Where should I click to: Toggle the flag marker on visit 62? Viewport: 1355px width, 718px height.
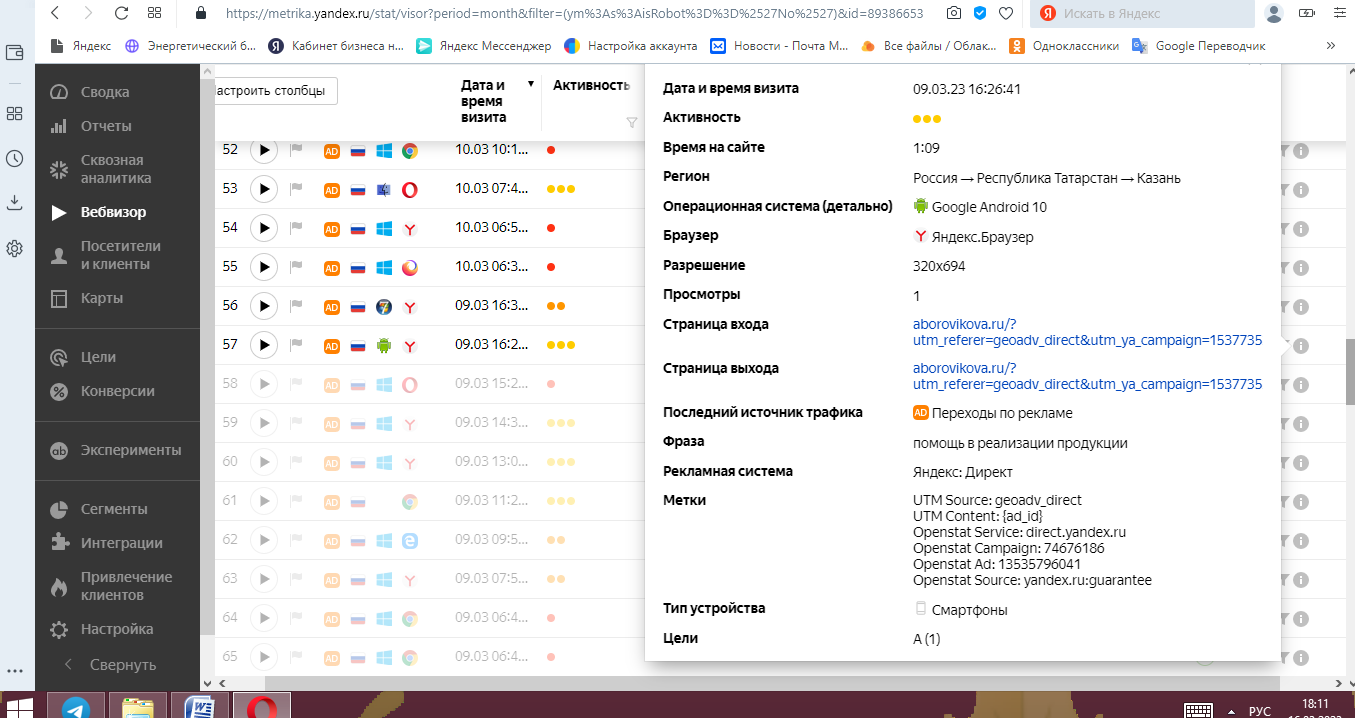point(296,540)
